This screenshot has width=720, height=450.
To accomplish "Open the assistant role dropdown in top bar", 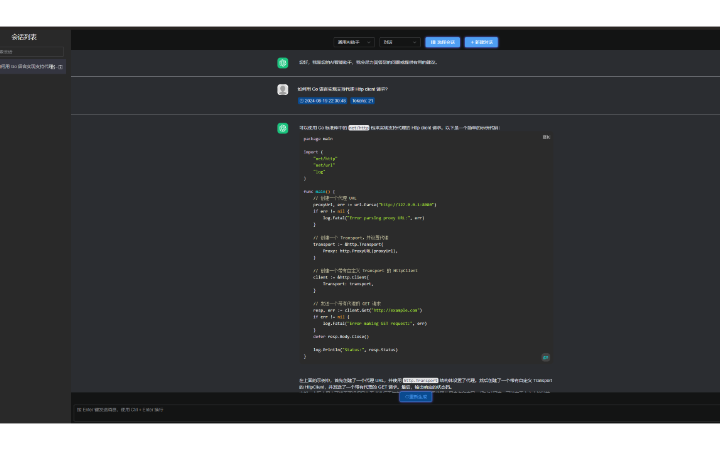I will click(354, 42).
